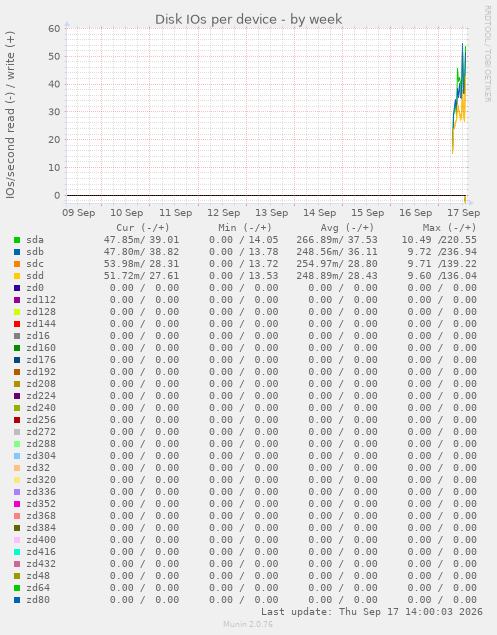Image resolution: width=497 pixels, height=635 pixels.
Task: Click sdc minimum write value 13.72
Action: tap(263, 264)
